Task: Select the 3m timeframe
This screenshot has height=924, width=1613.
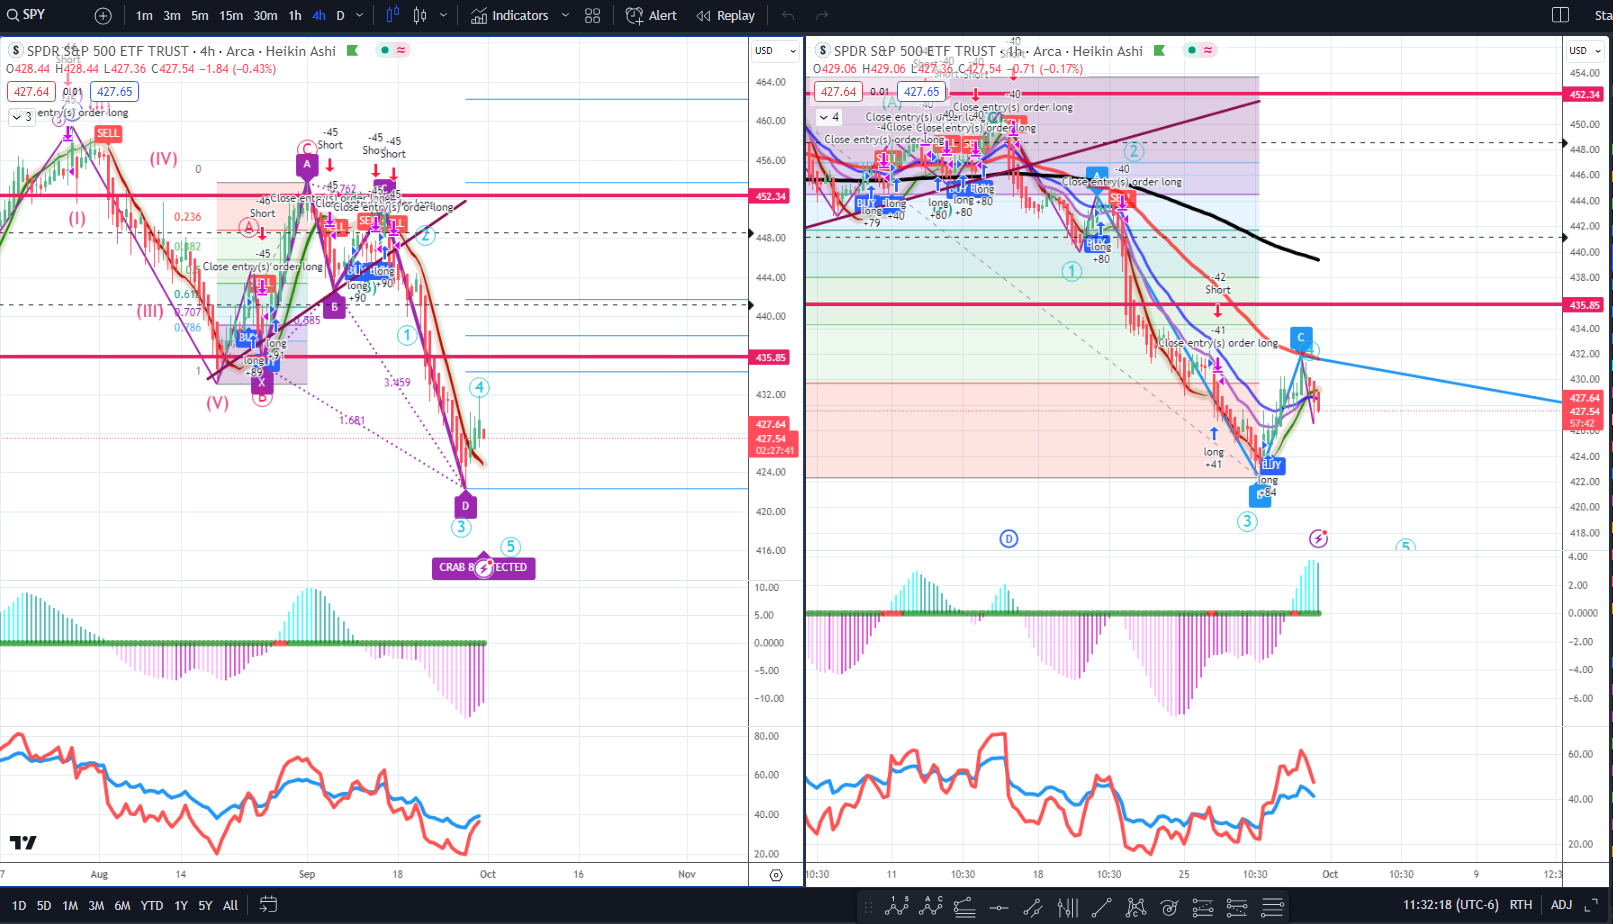Action: [x=172, y=16]
